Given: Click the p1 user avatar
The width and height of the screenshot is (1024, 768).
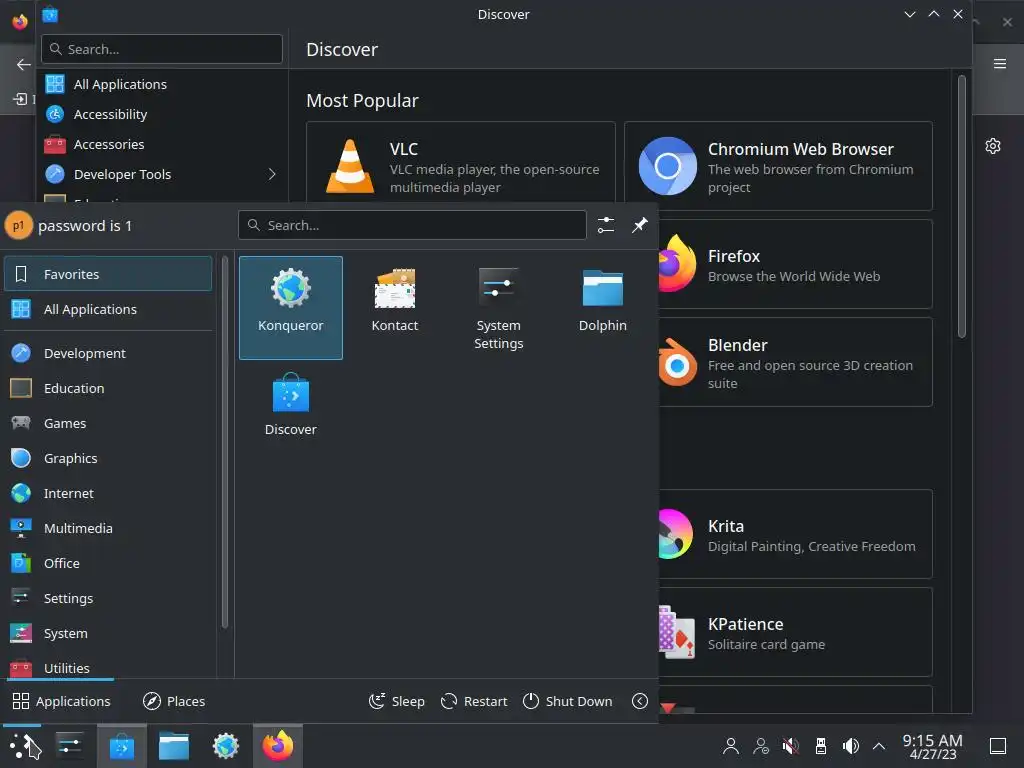Looking at the screenshot, I should tap(18, 225).
